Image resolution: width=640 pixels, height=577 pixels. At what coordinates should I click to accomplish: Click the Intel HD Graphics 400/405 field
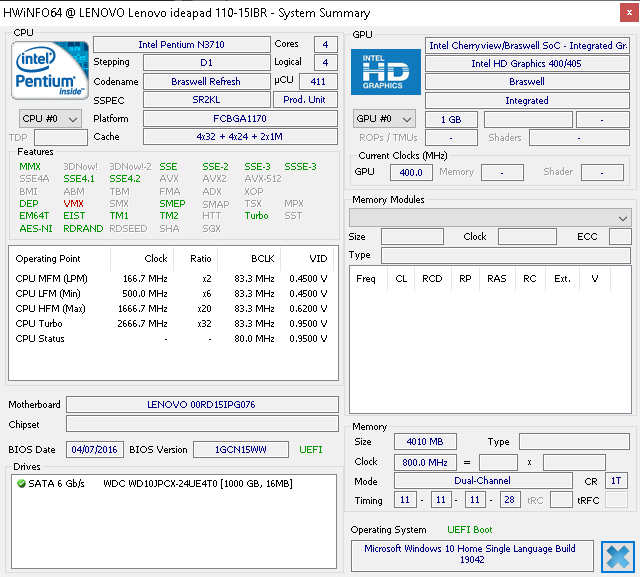pyautogui.click(x=527, y=63)
